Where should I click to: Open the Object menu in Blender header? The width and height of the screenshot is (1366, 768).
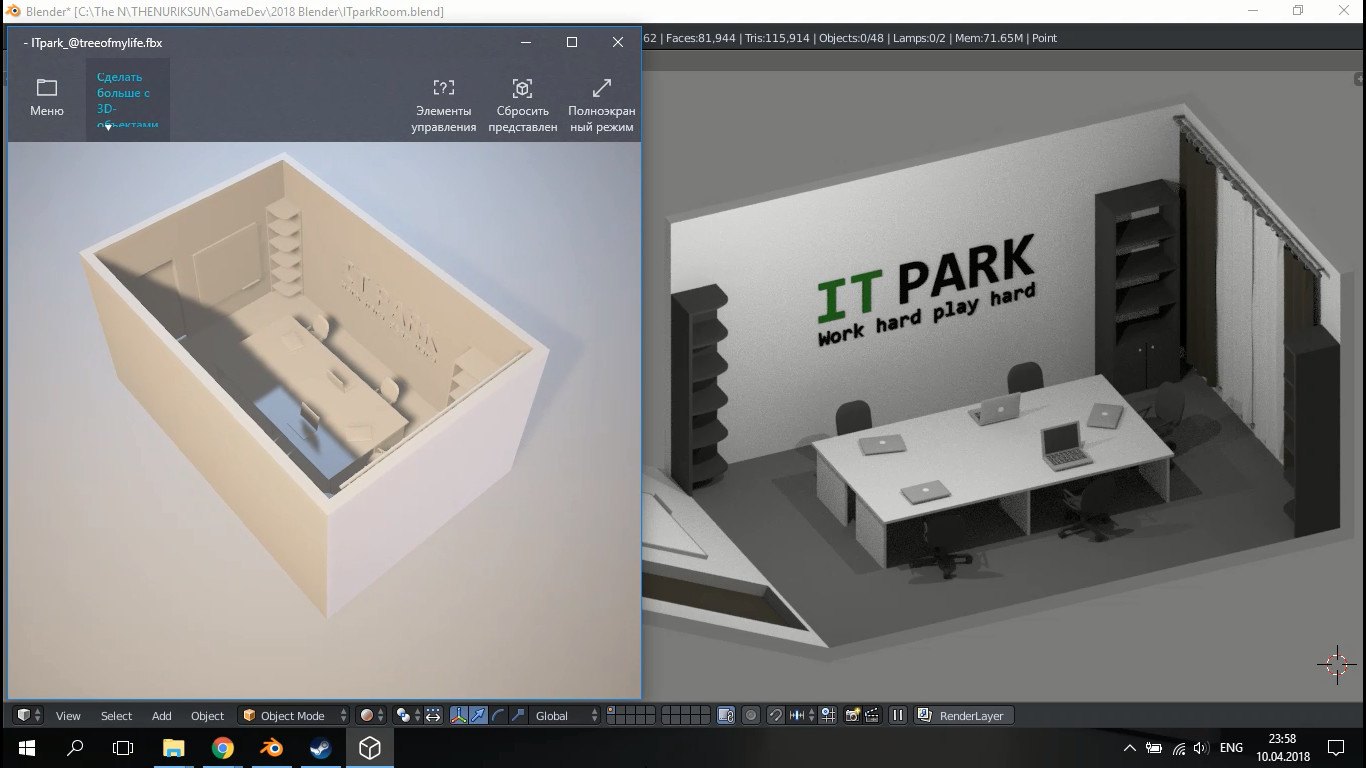pos(207,716)
